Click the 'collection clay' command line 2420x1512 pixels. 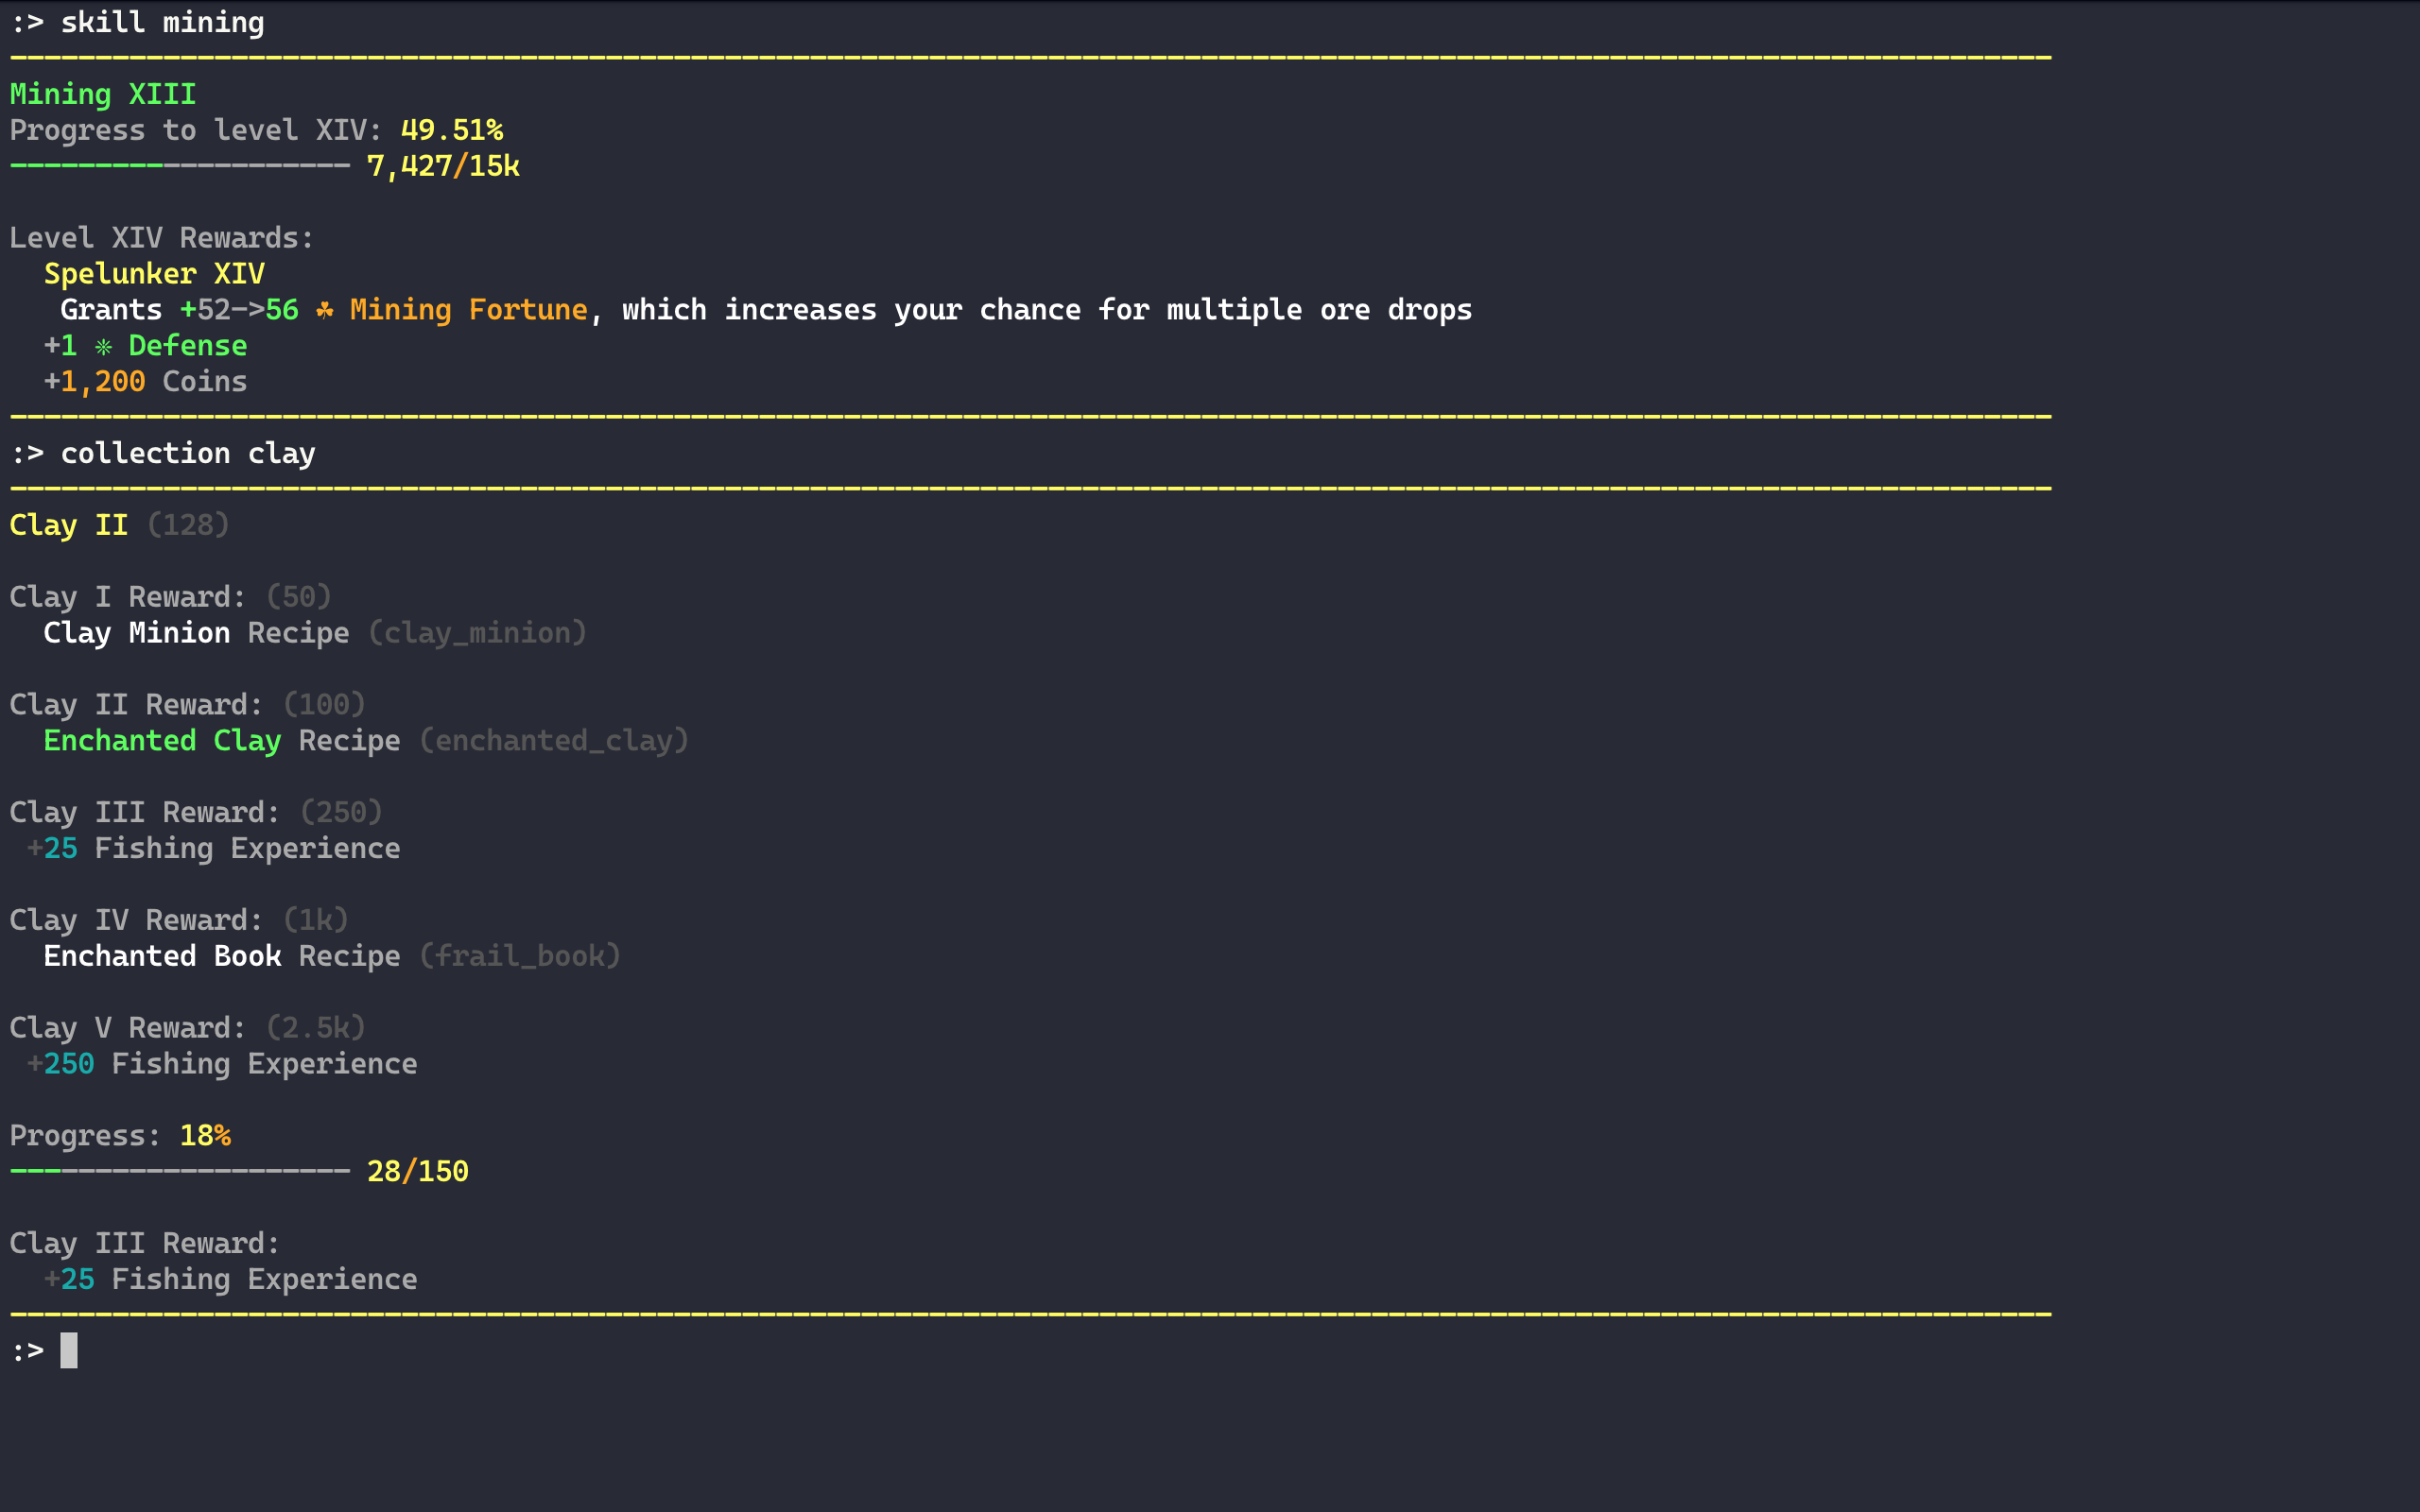point(187,453)
